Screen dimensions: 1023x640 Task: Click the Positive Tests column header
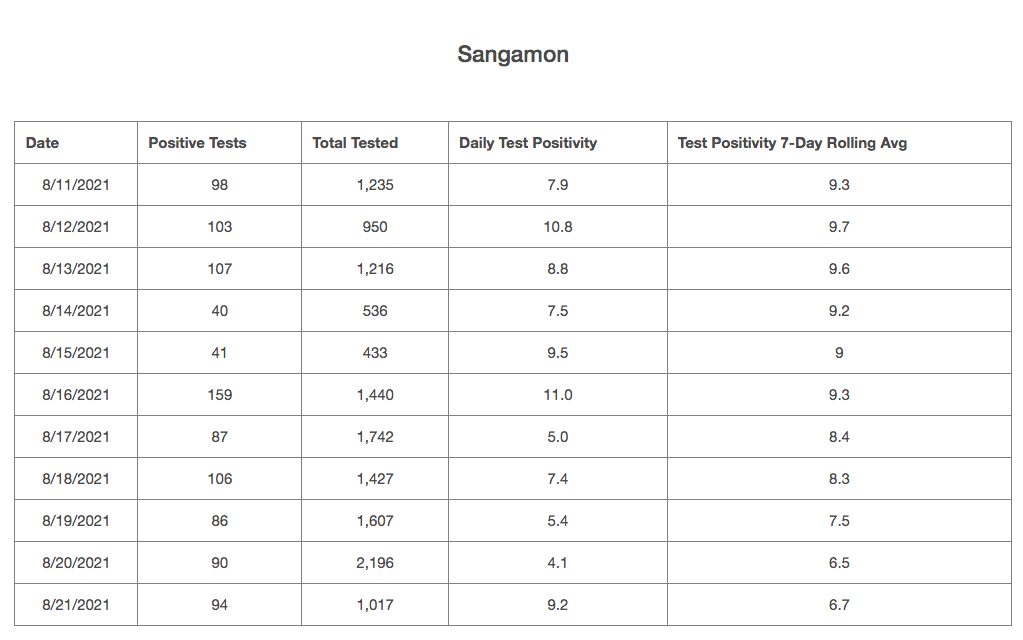point(197,143)
